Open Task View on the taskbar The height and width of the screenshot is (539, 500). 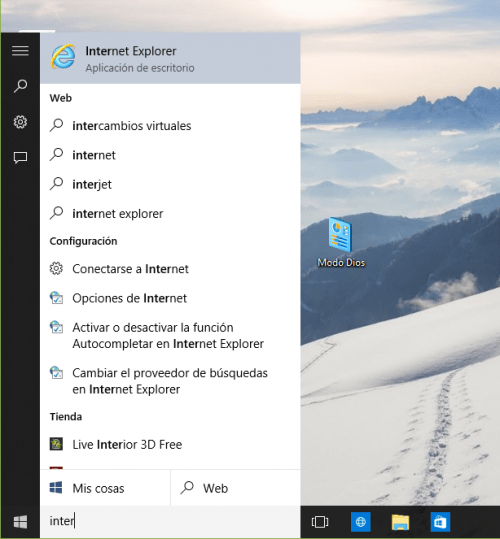coord(320,522)
